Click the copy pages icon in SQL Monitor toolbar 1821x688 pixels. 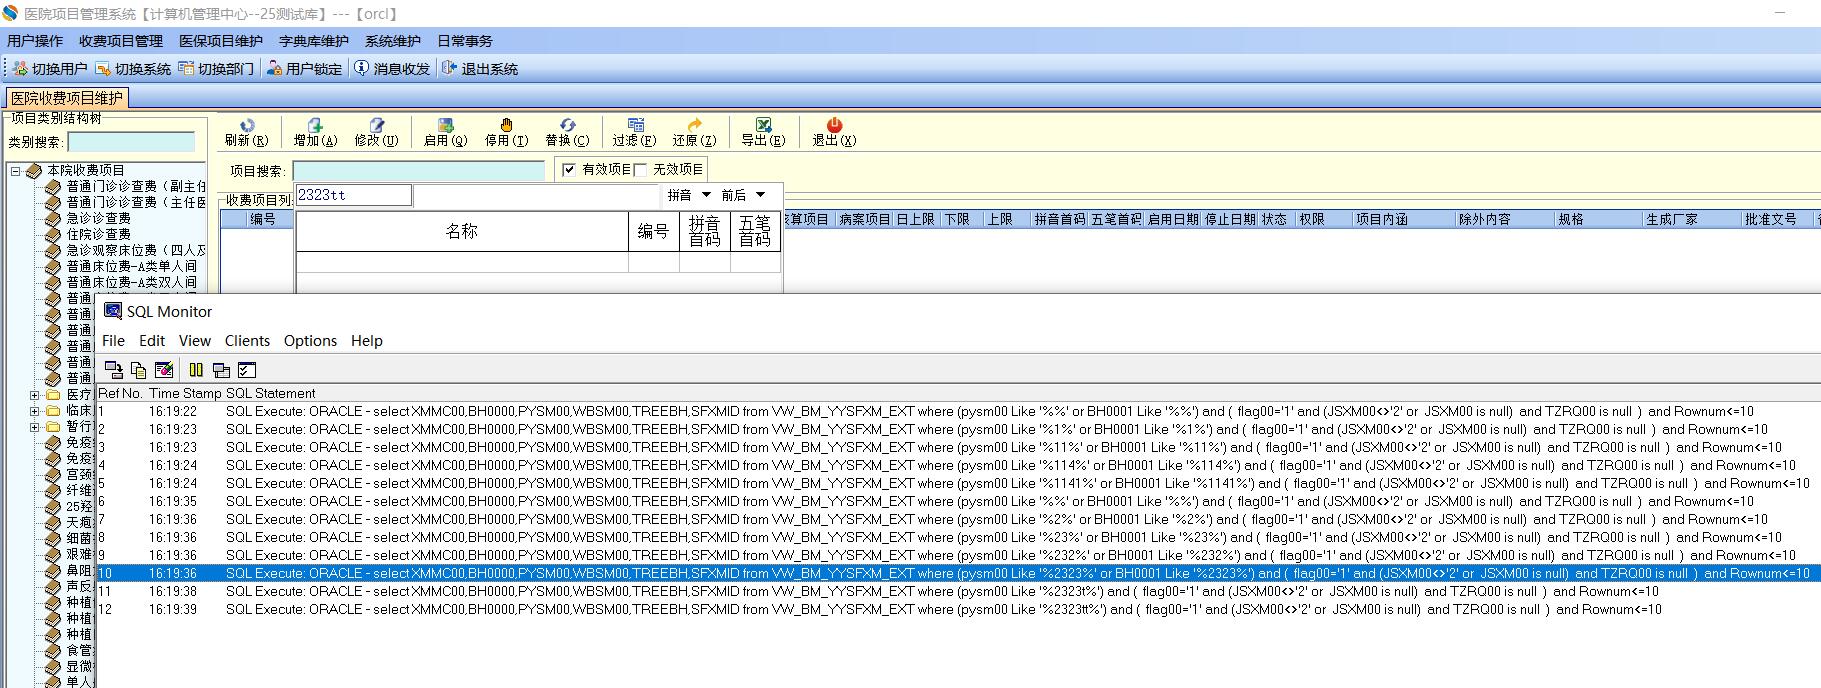tap(139, 370)
